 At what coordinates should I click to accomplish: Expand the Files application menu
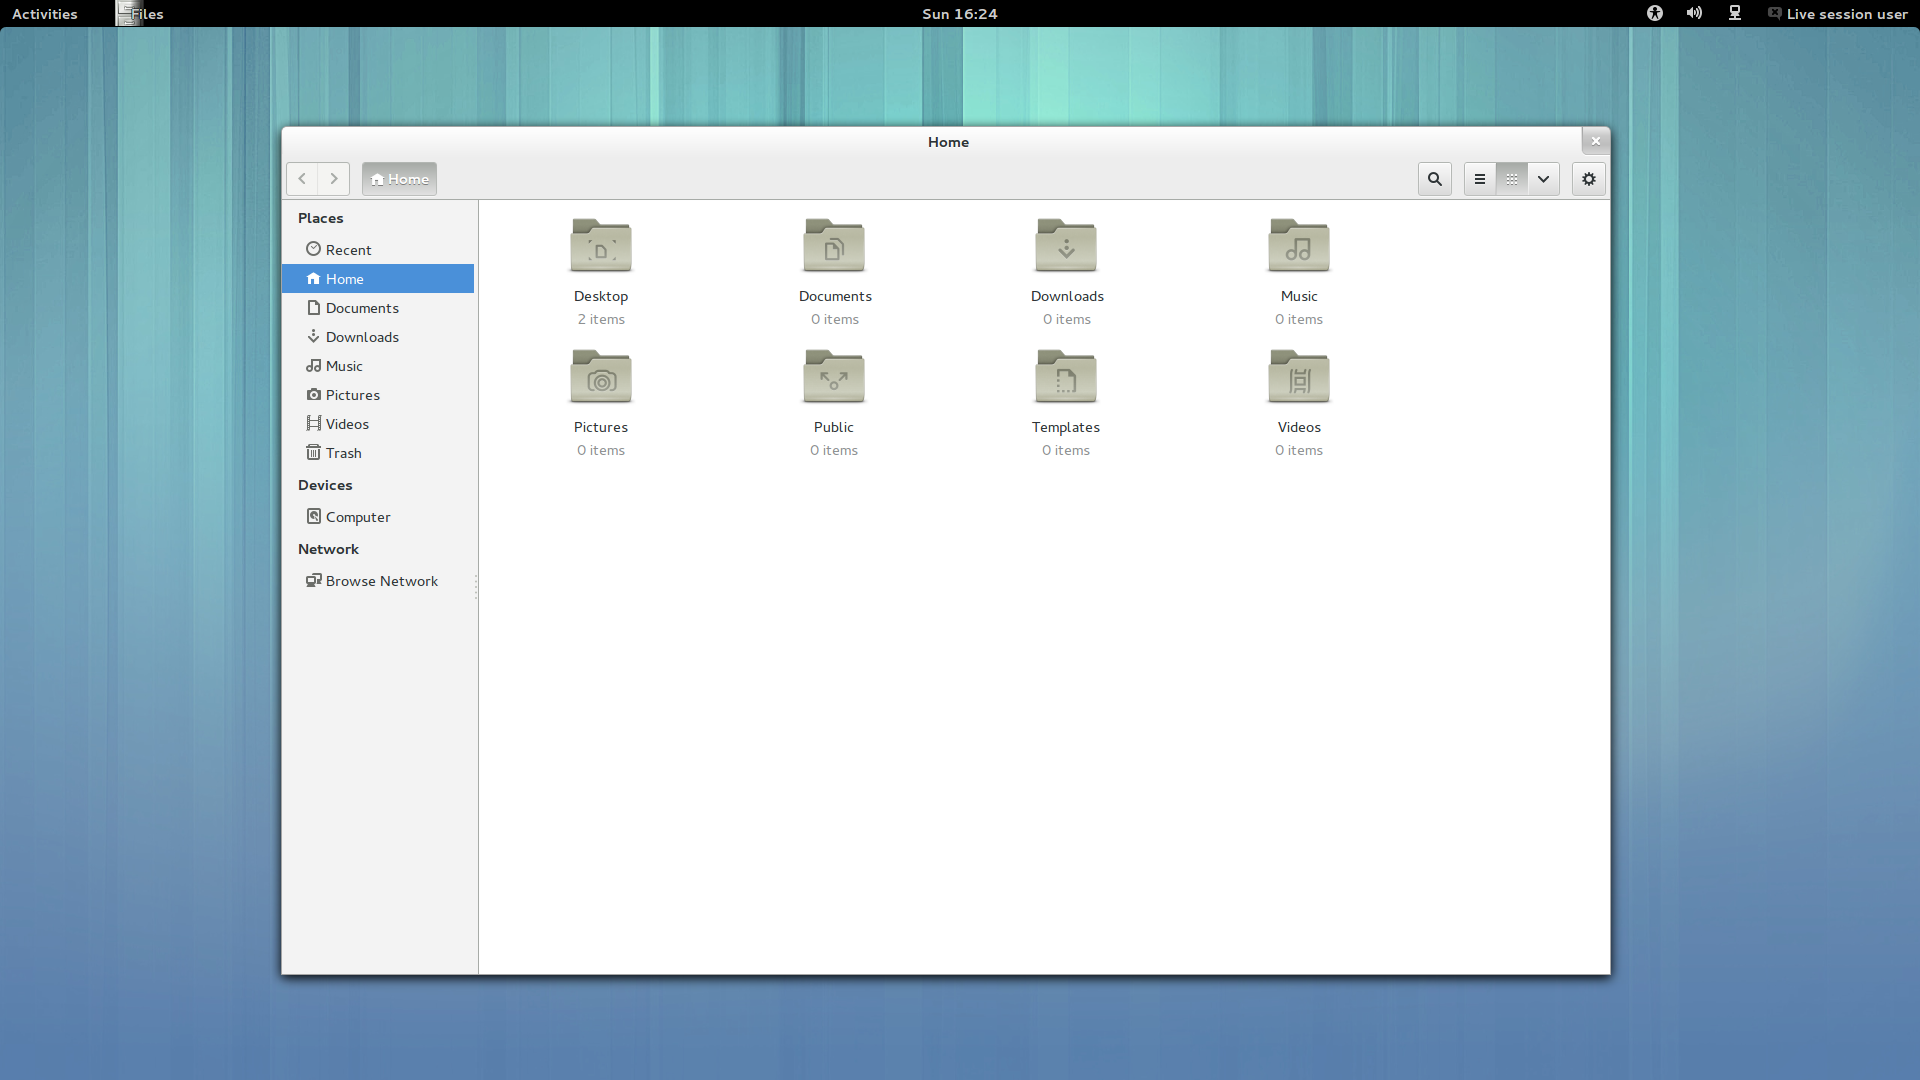140,14
